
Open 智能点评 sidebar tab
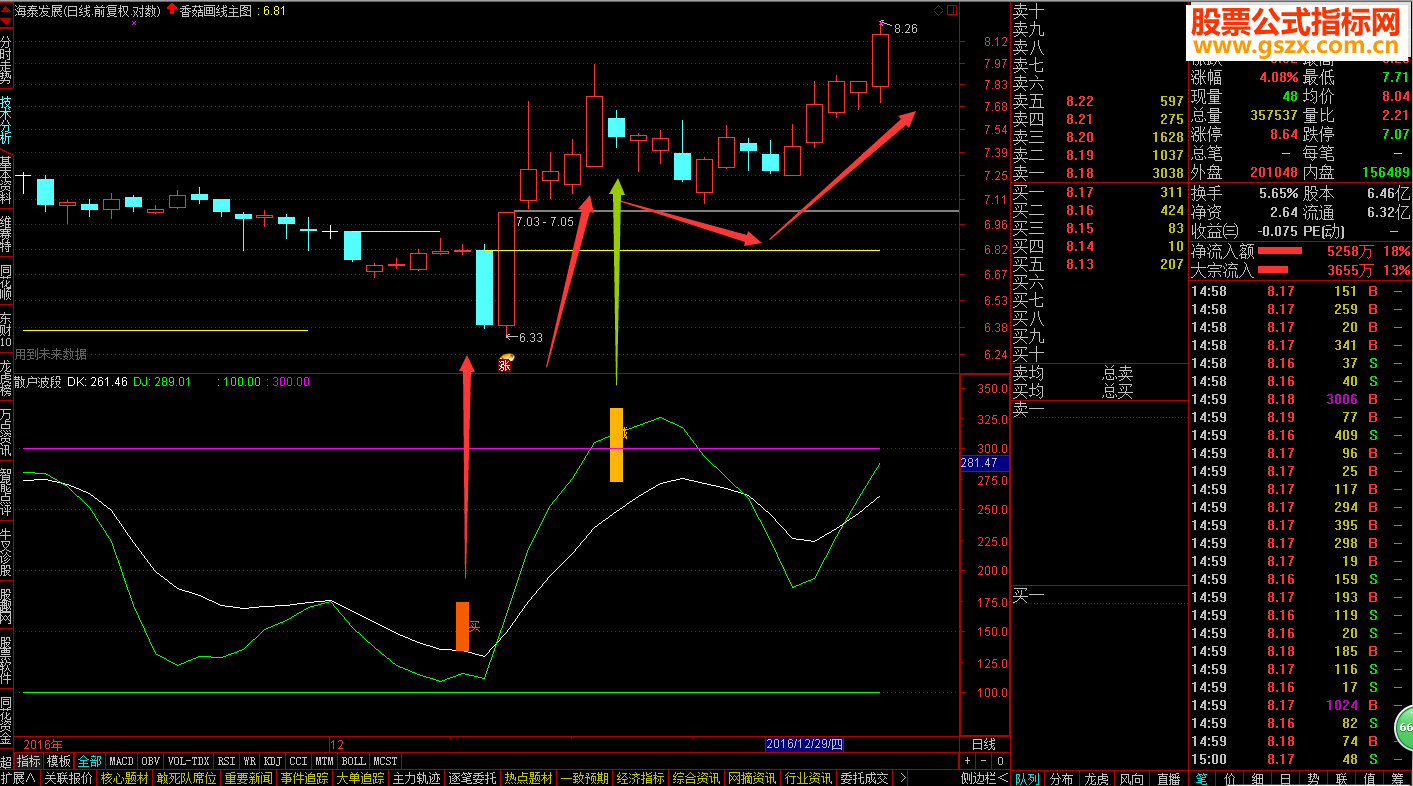6,491
